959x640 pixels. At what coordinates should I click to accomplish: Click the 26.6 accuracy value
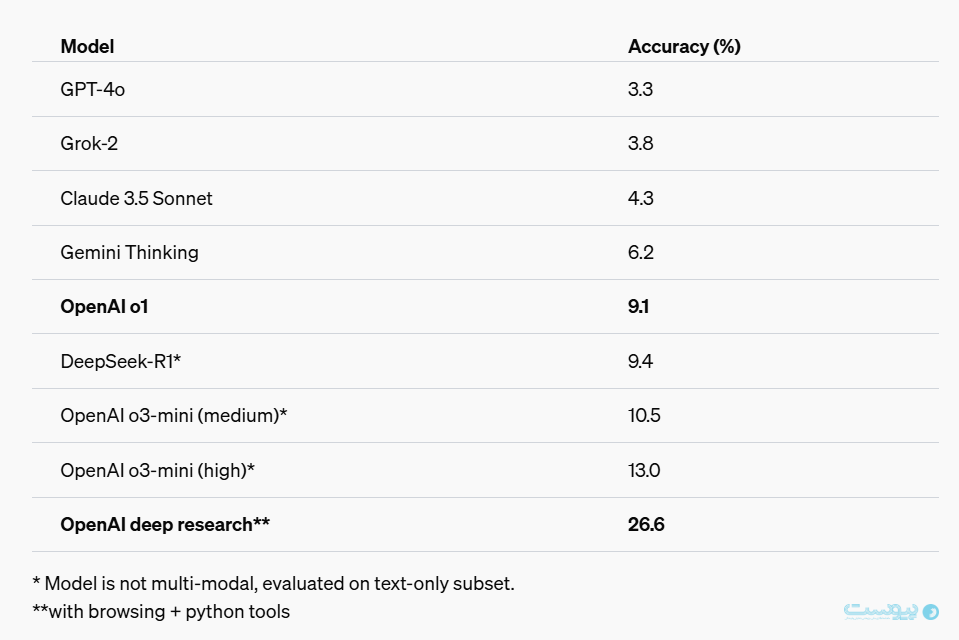click(646, 524)
